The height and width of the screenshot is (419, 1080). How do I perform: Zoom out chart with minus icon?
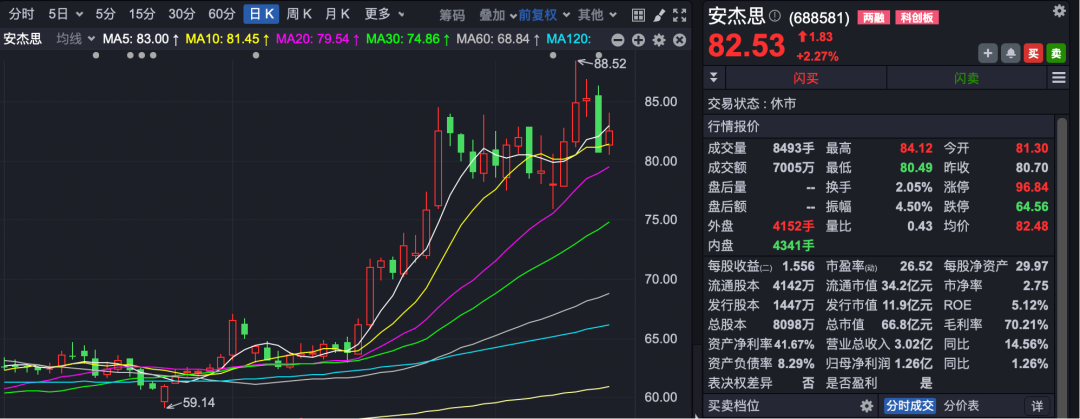pos(617,39)
